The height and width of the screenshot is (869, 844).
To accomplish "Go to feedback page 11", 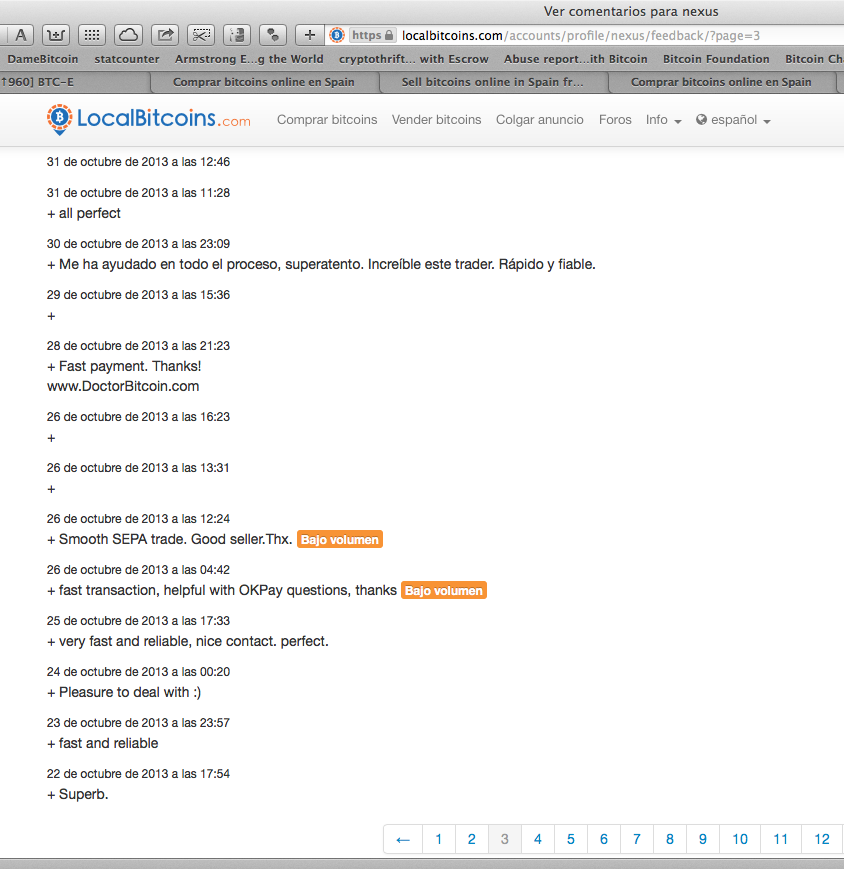I will click(x=781, y=839).
